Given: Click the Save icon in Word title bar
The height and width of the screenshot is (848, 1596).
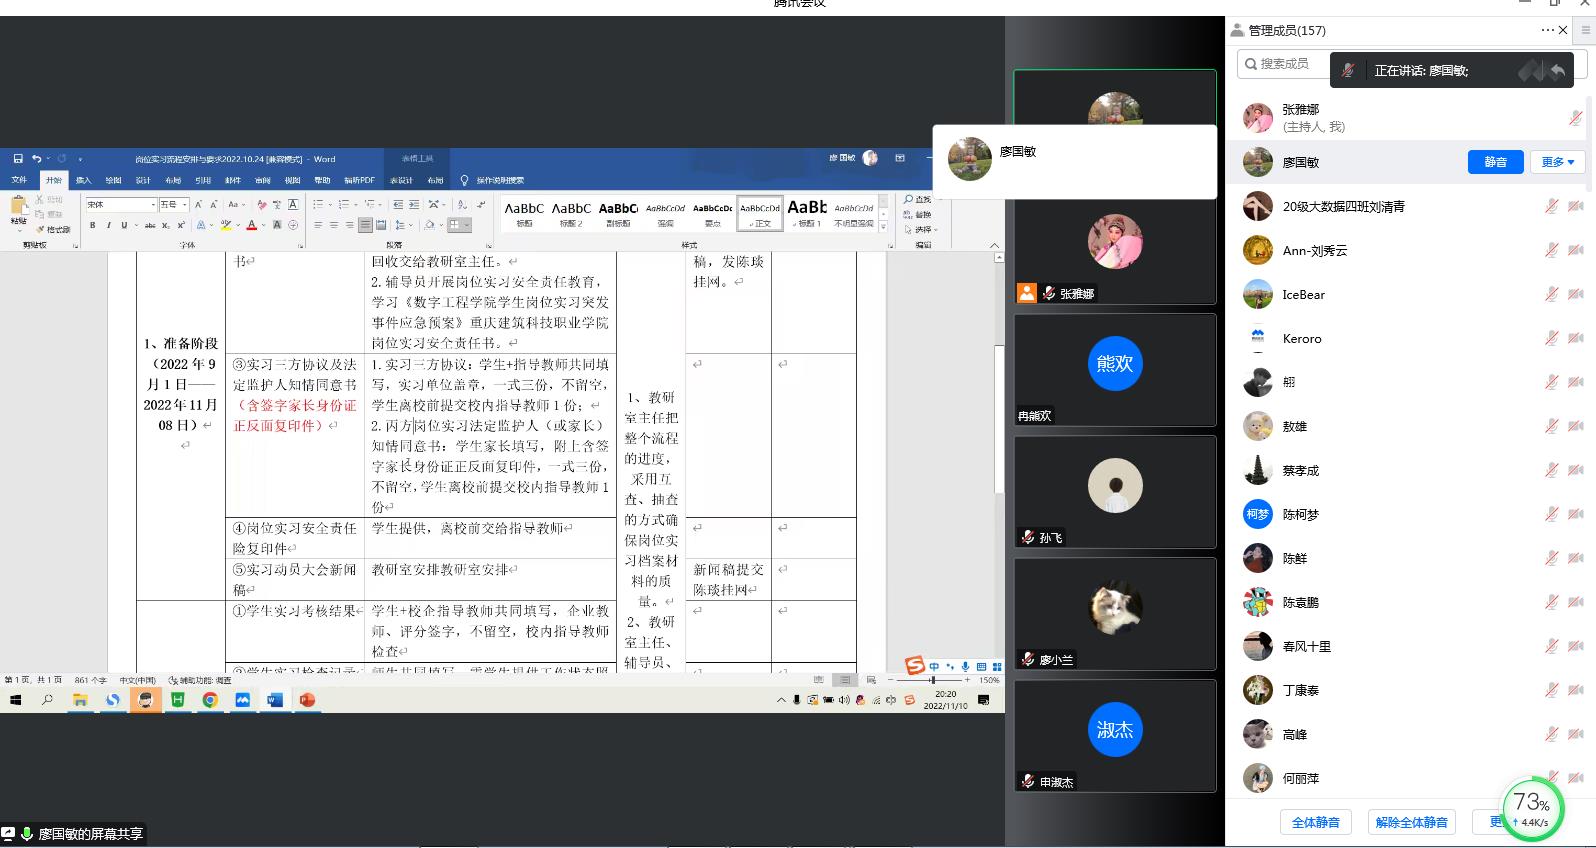Looking at the screenshot, I should [x=18, y=158].
